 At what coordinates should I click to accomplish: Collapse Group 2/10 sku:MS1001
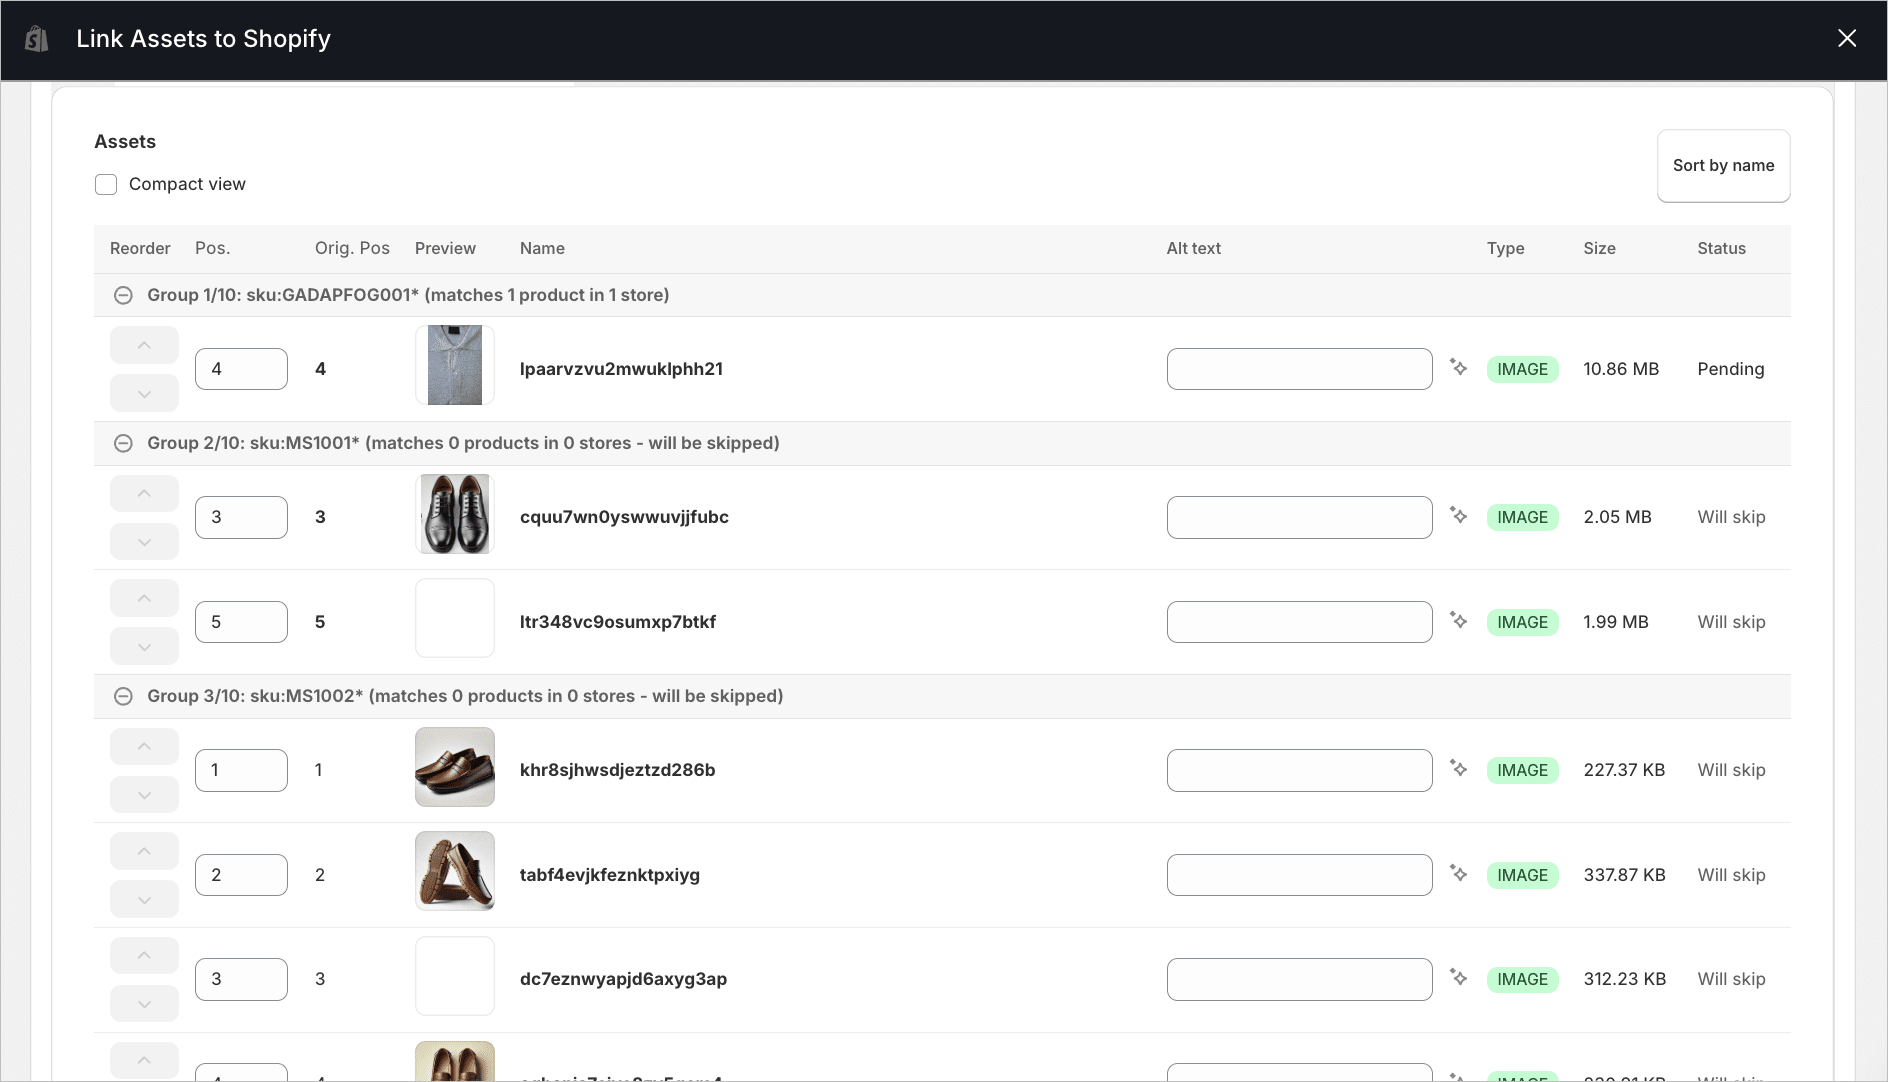click(123, 443)
